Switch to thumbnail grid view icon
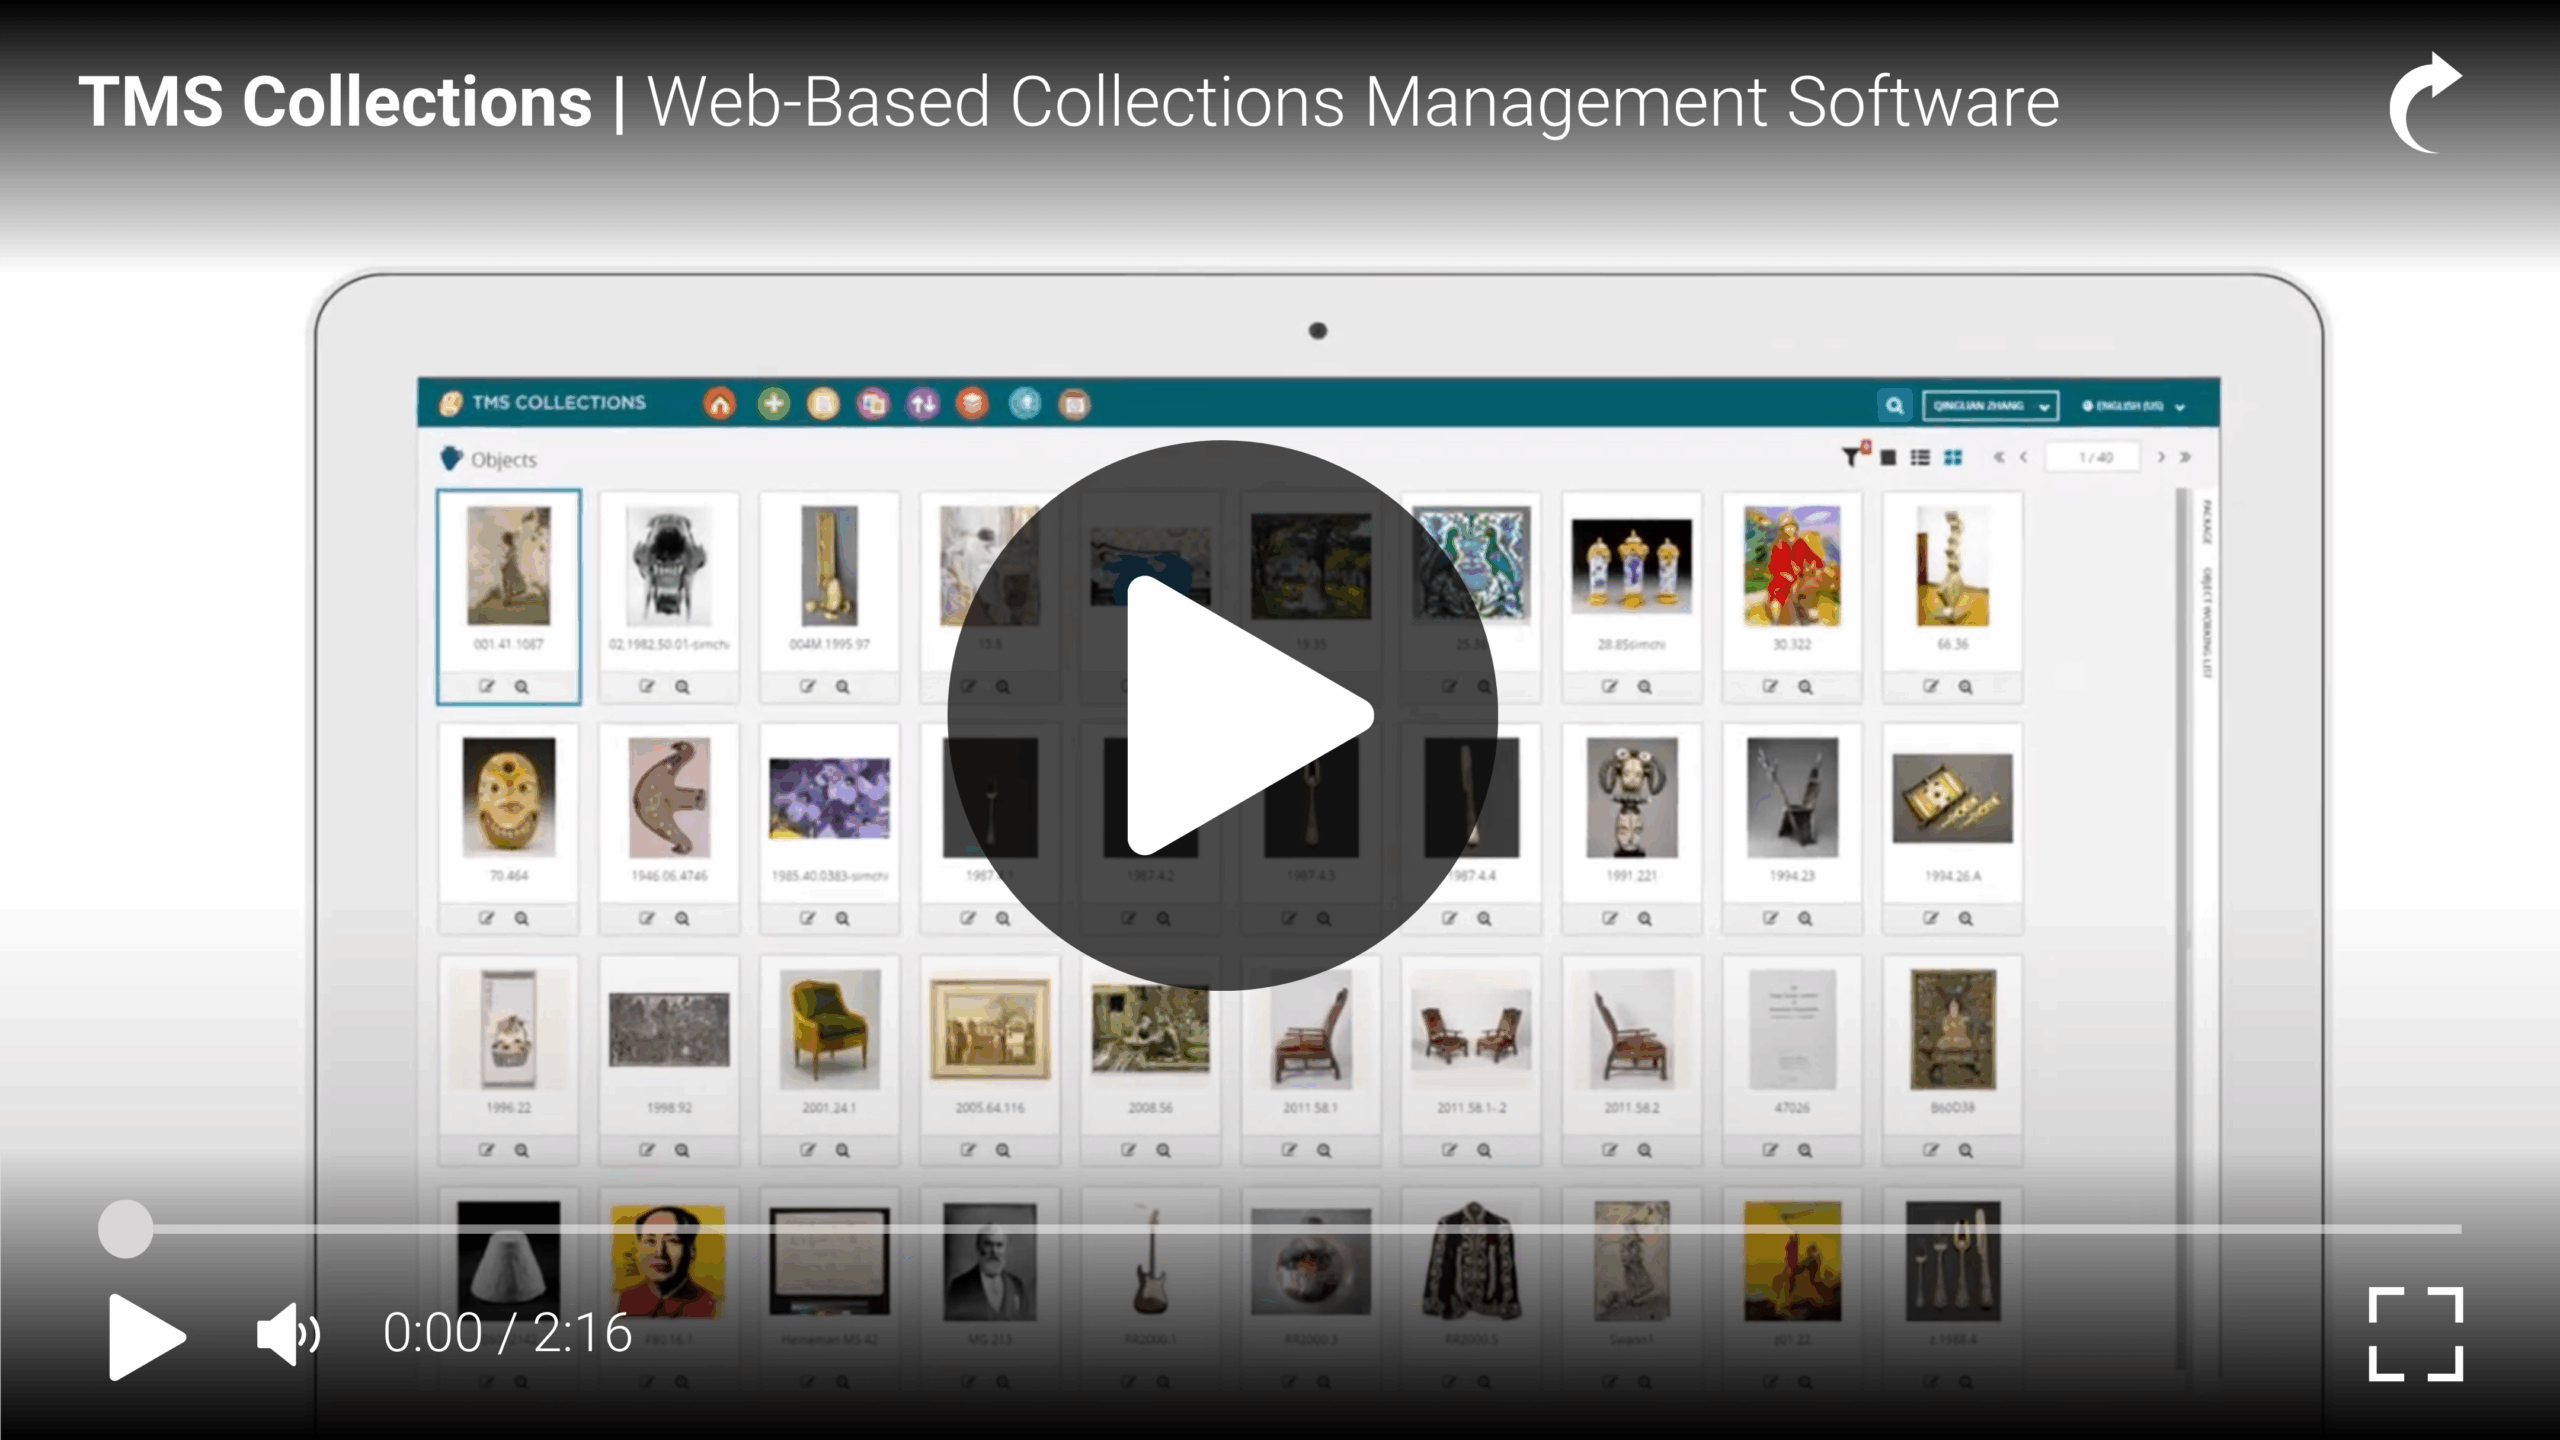The width and height of the screenshot is (2560, 1440). pos(1953,458)
